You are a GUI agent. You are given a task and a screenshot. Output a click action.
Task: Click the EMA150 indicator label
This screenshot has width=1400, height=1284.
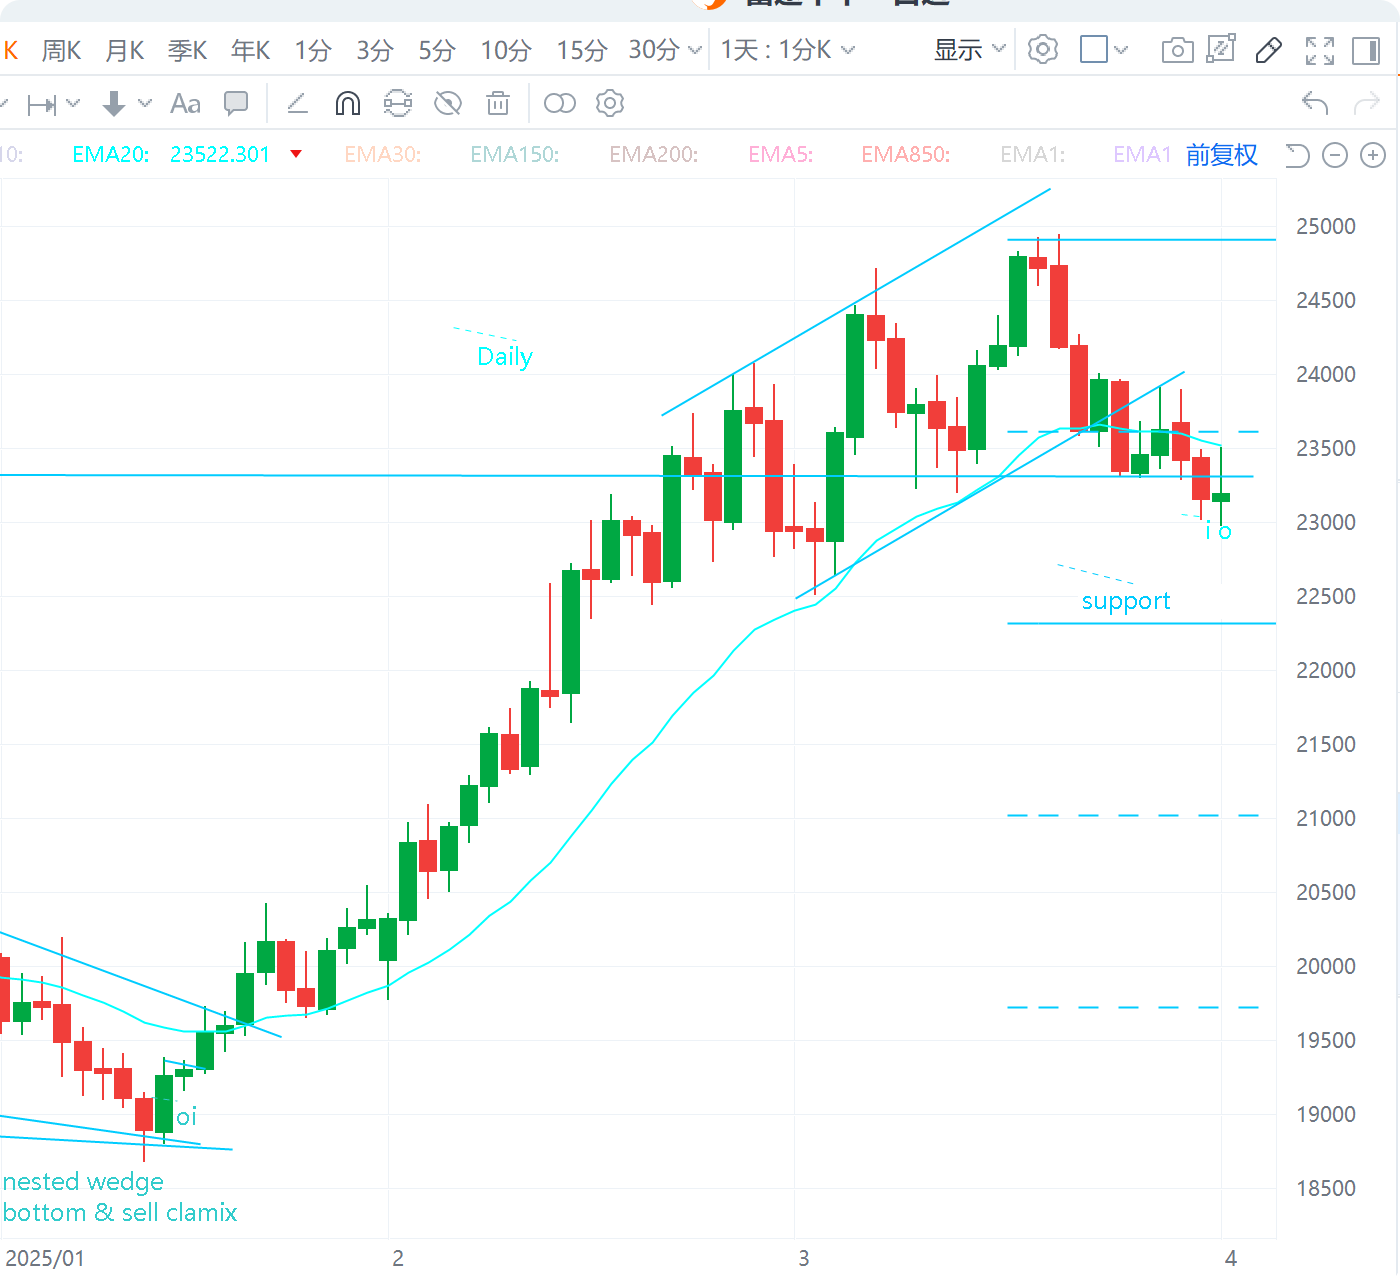[515, 154]
